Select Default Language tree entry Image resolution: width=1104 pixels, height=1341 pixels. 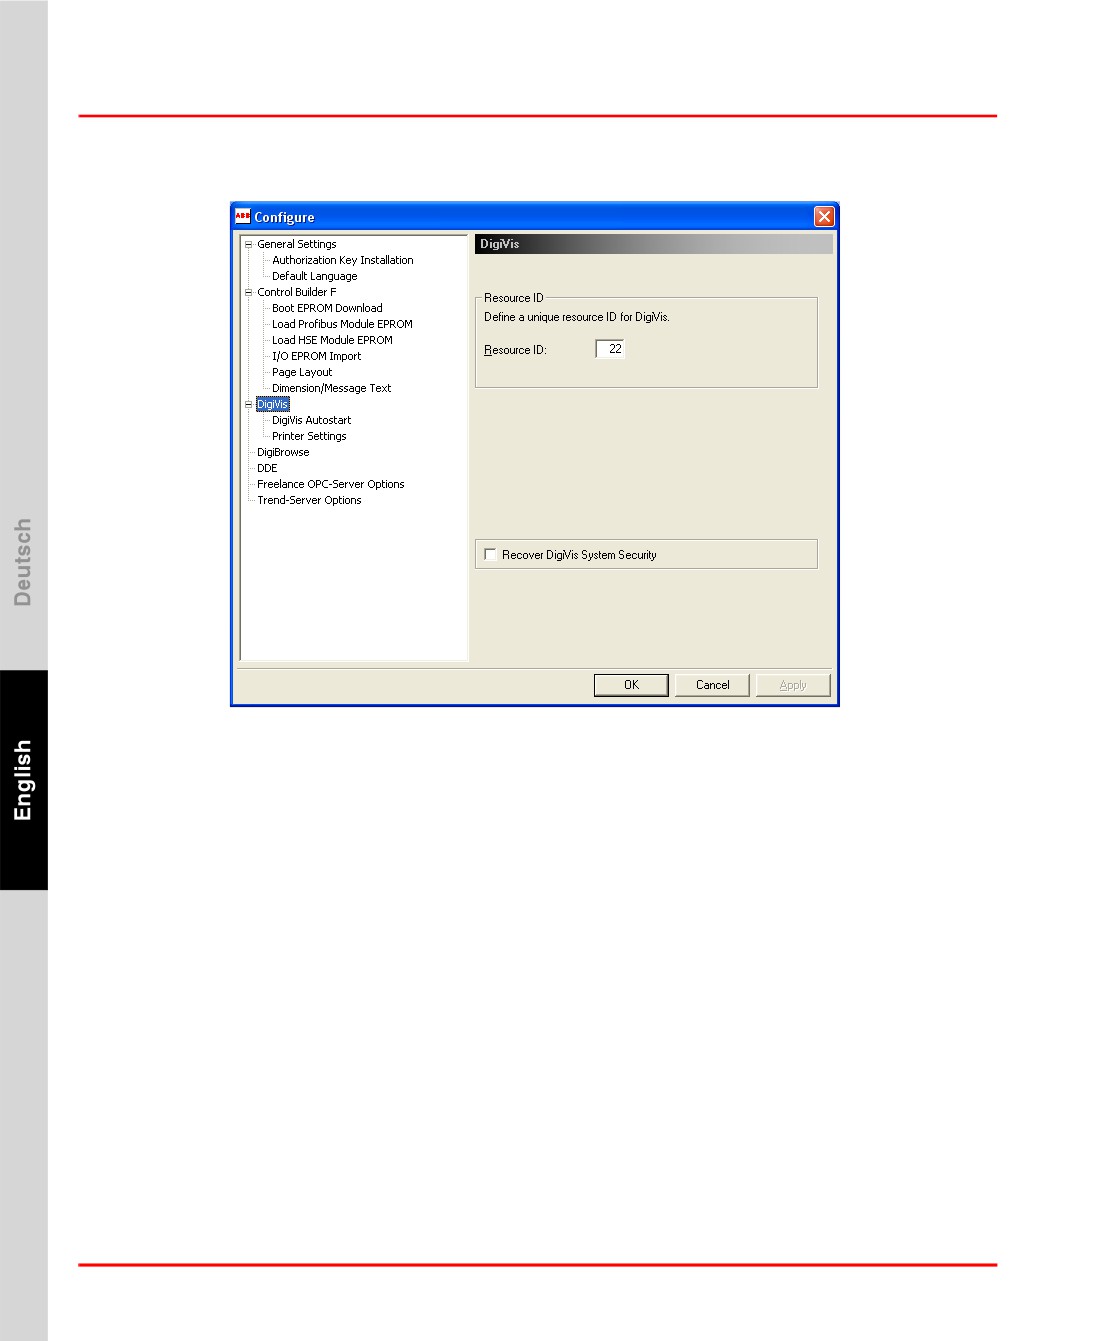pos(315,276)
